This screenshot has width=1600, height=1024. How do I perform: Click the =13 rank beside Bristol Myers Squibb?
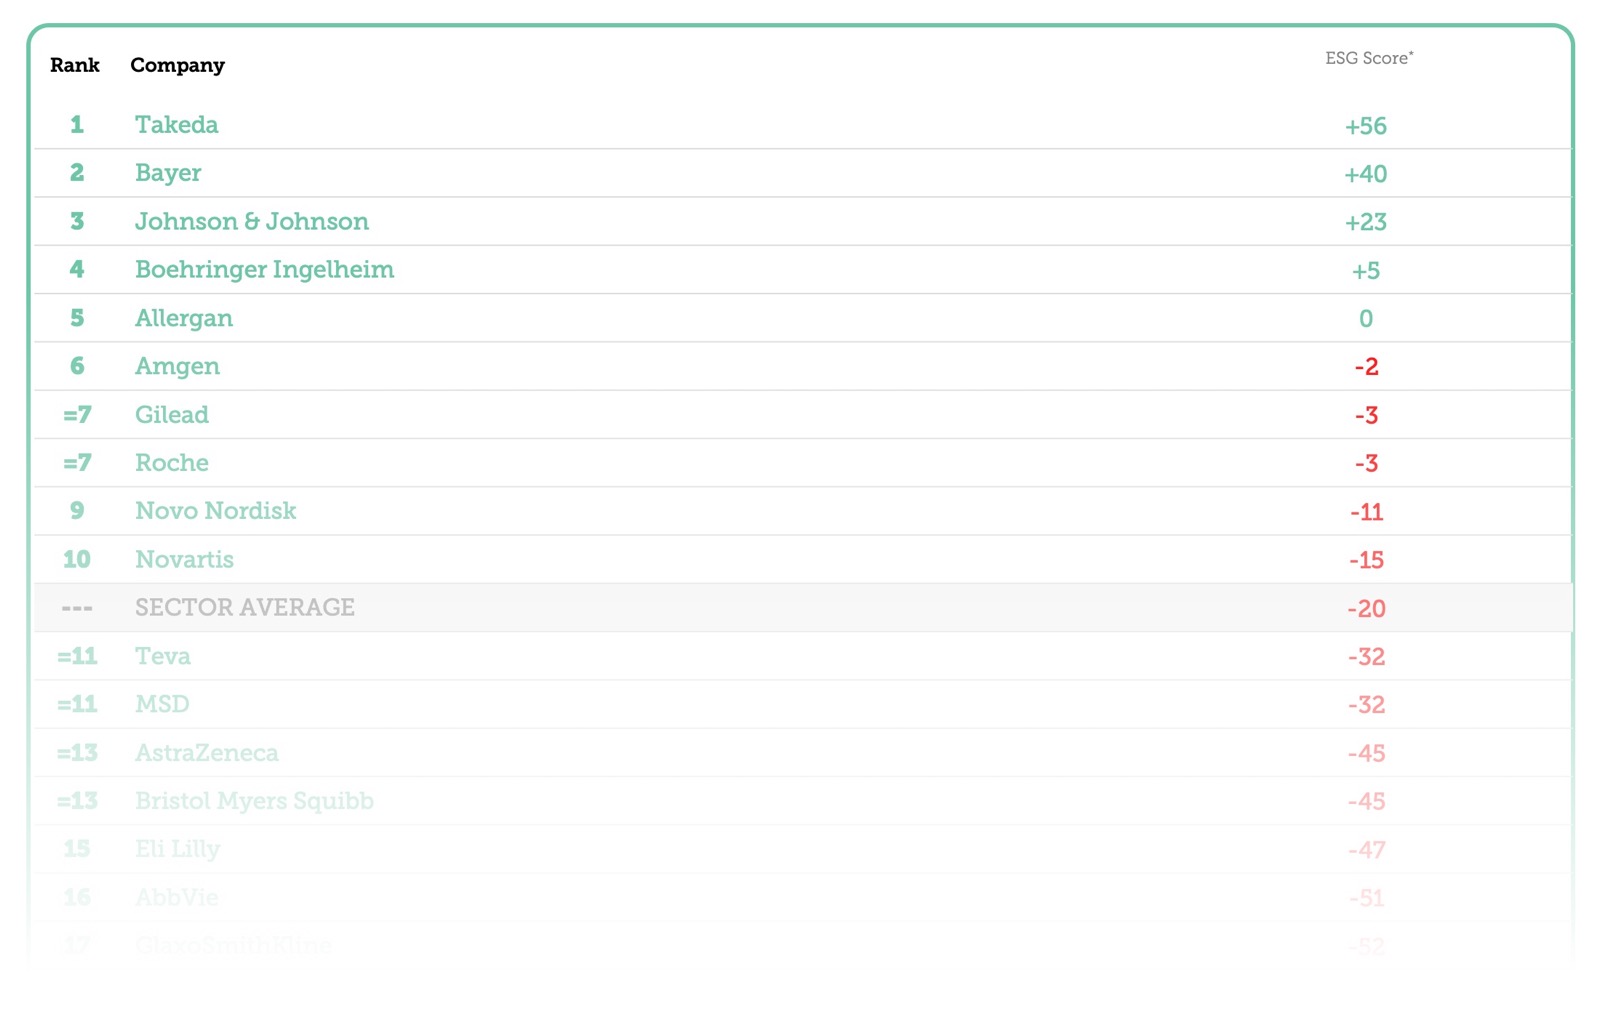77,800
